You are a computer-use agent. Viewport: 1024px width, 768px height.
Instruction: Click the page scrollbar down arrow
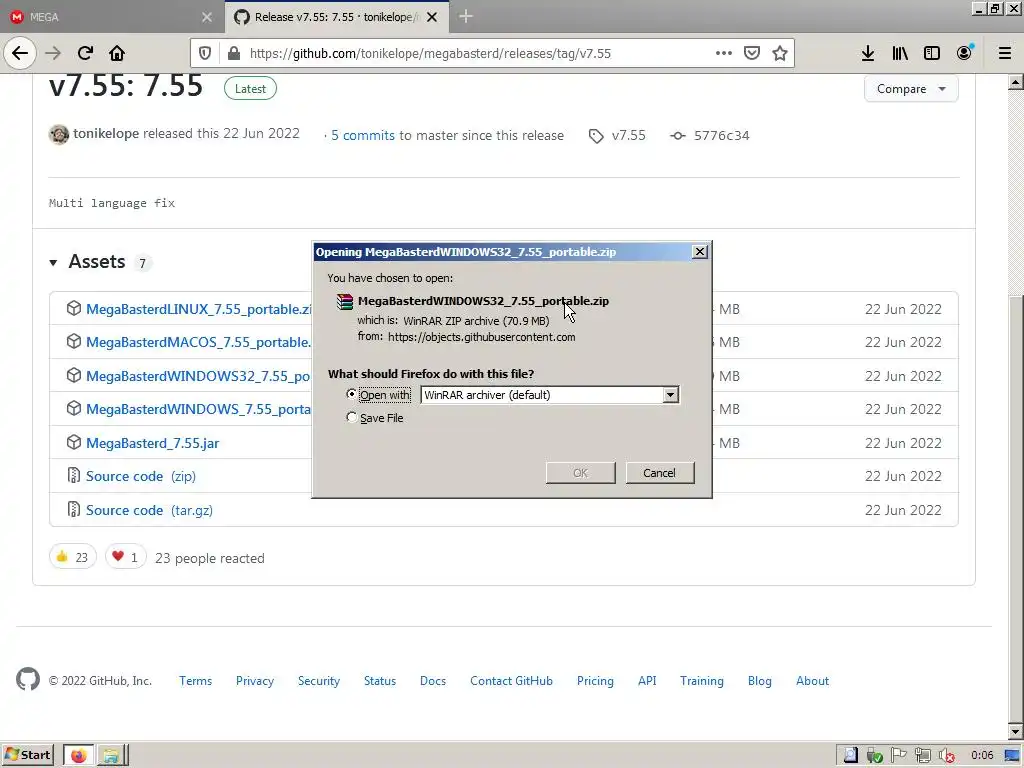coord(1016,731)
